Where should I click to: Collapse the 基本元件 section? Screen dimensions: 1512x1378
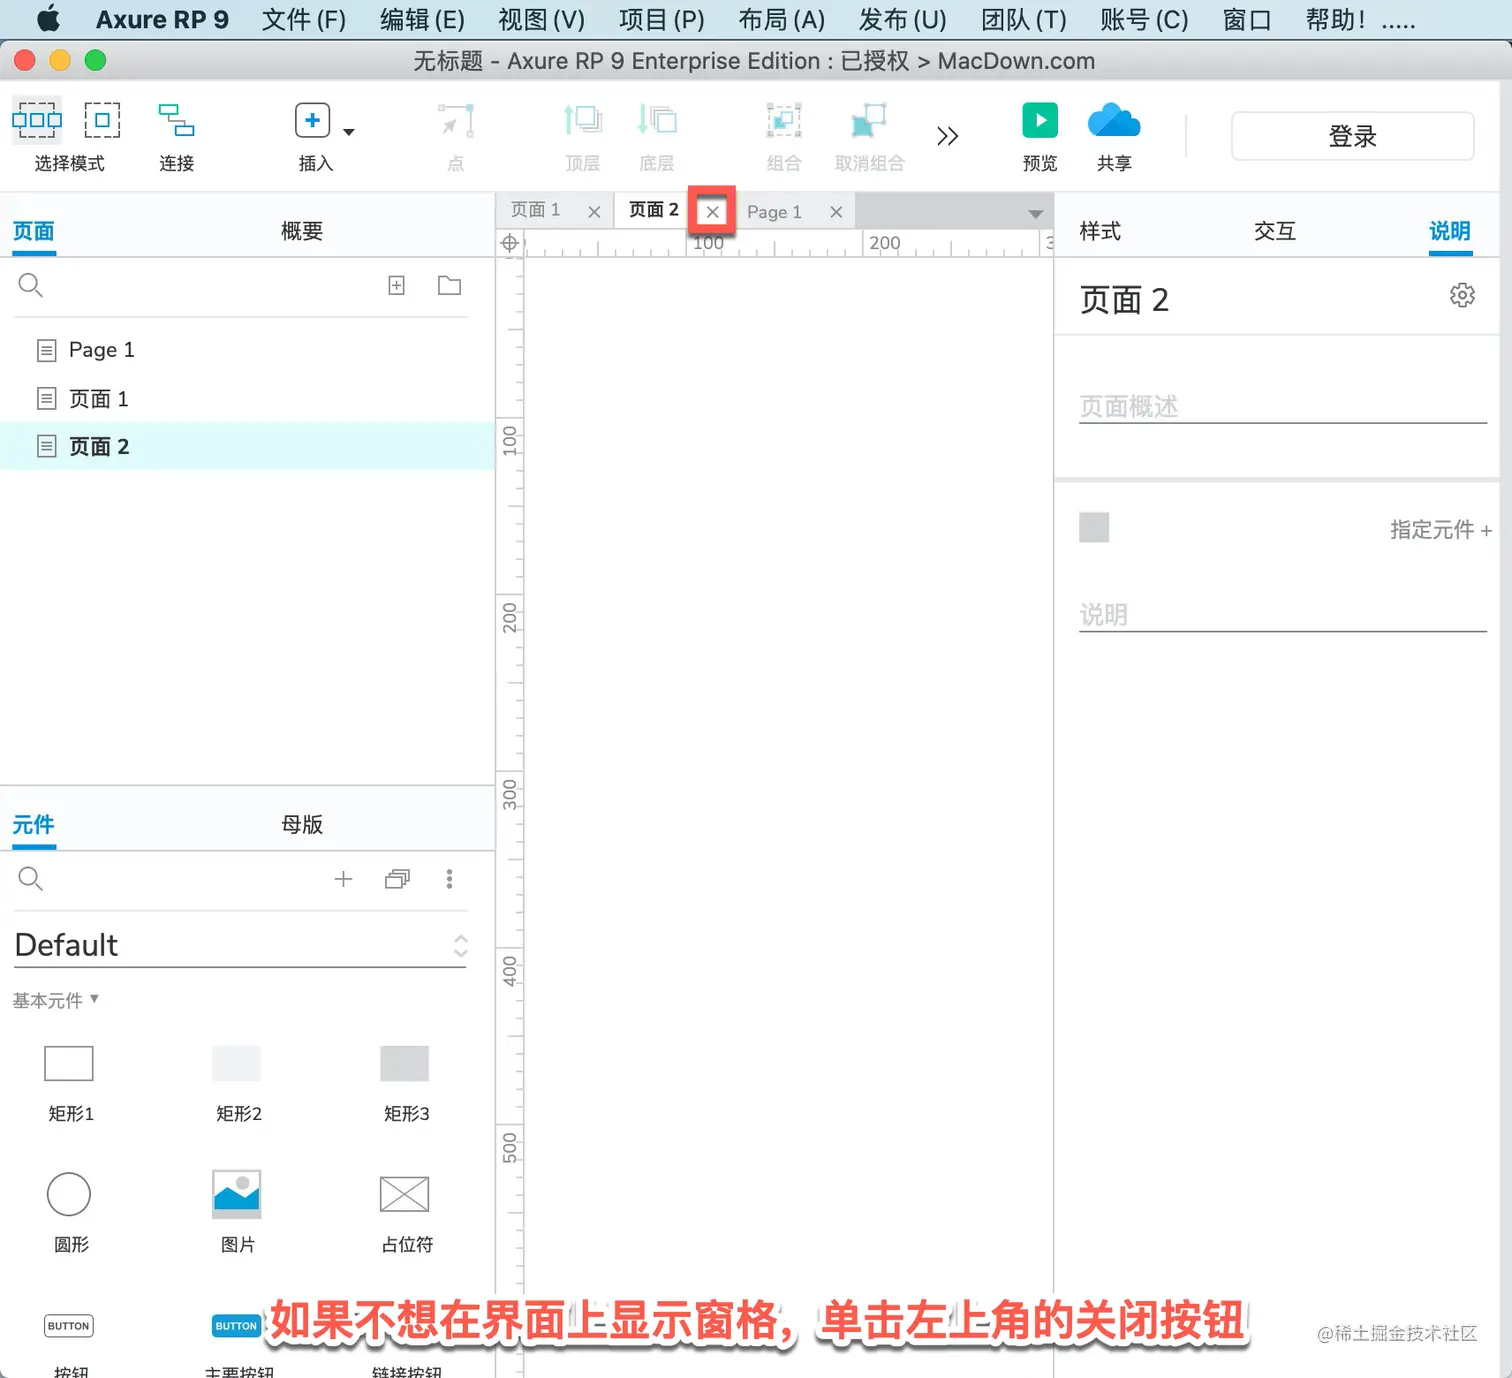point(56,1000)
